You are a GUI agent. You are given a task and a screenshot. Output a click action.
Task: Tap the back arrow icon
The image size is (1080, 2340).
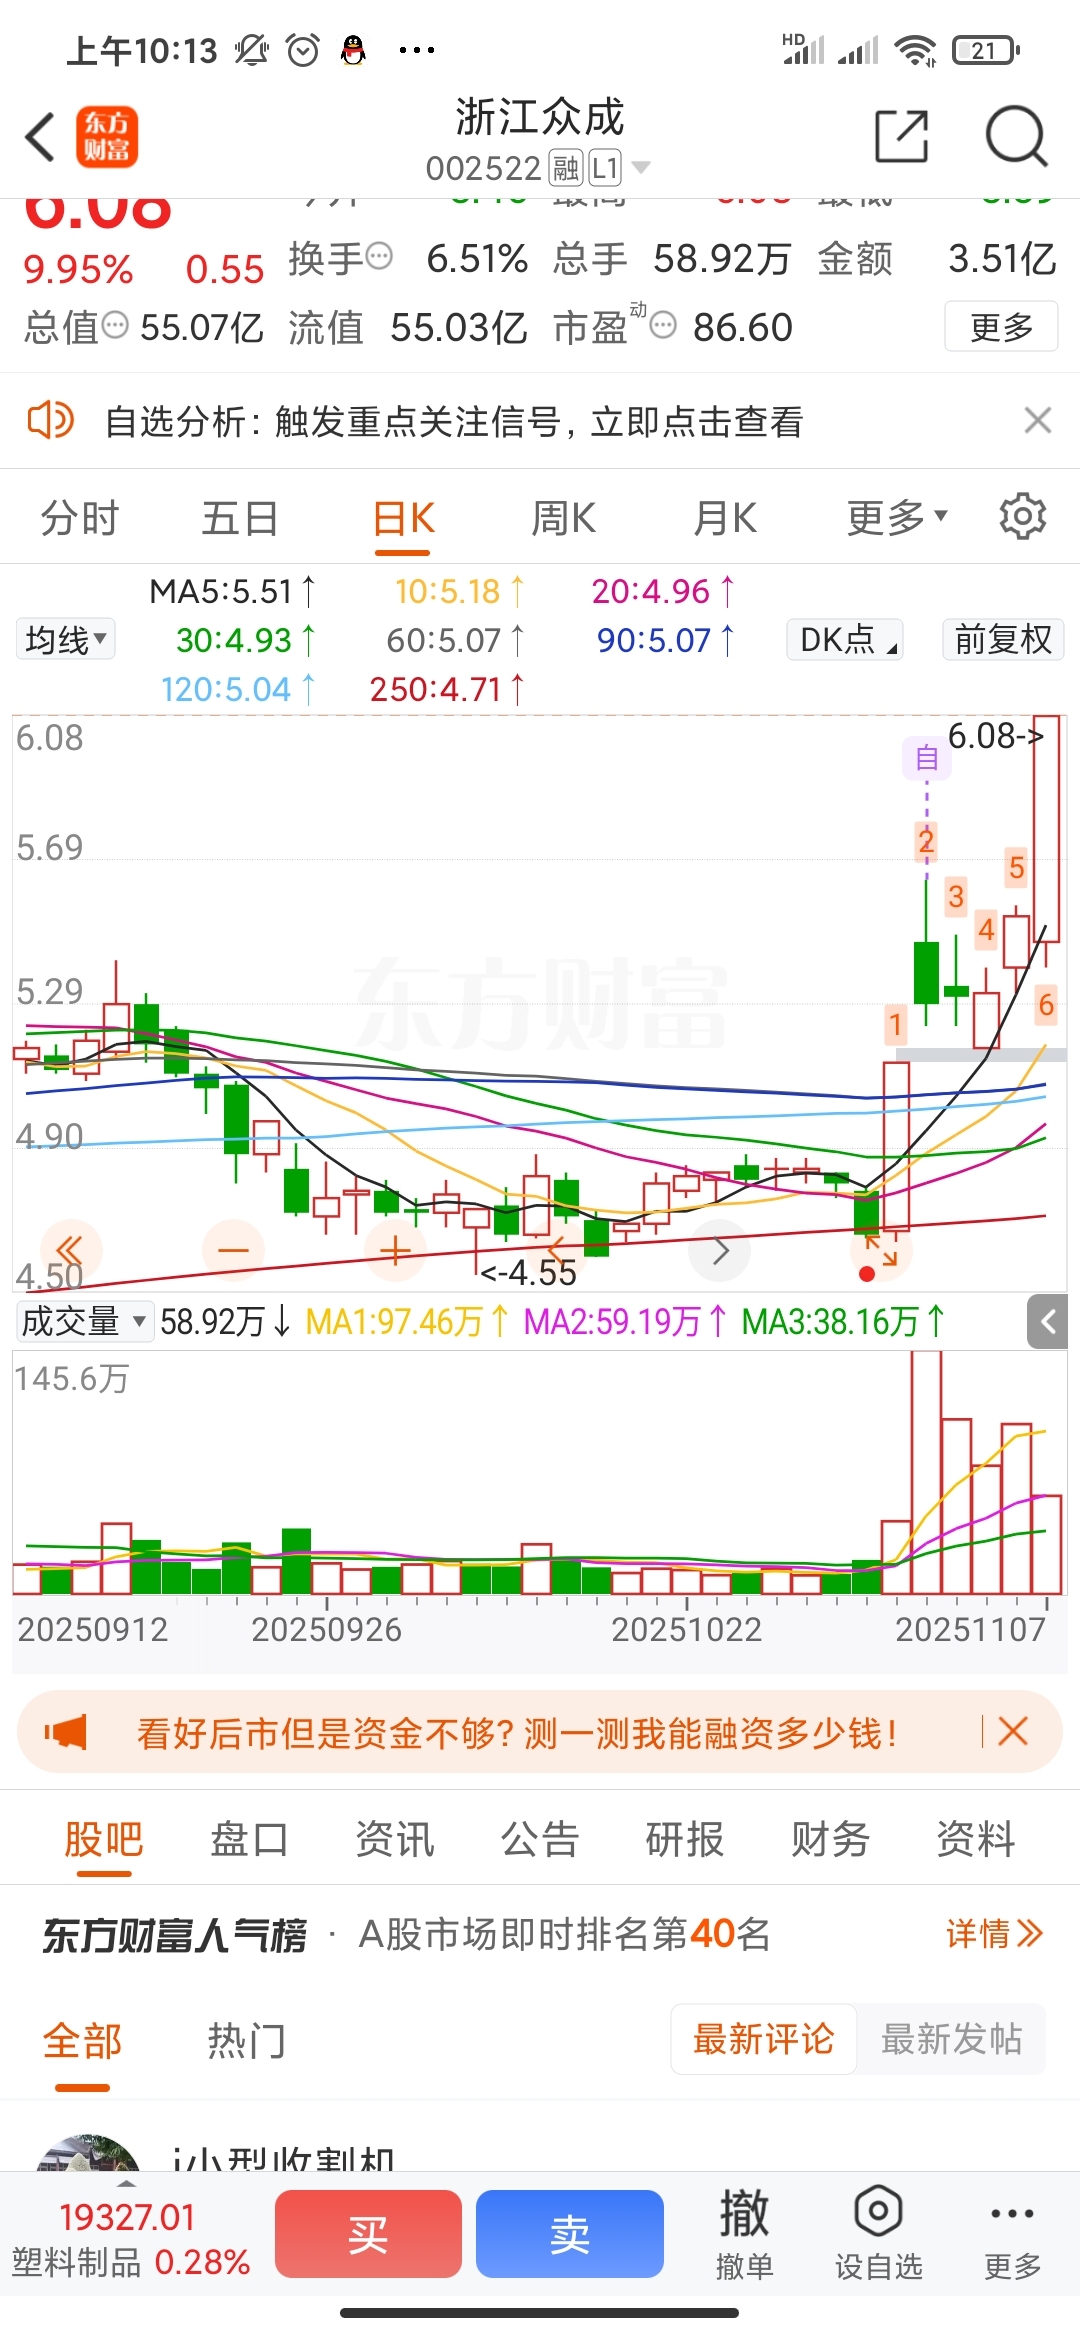(x=40, y=136)
